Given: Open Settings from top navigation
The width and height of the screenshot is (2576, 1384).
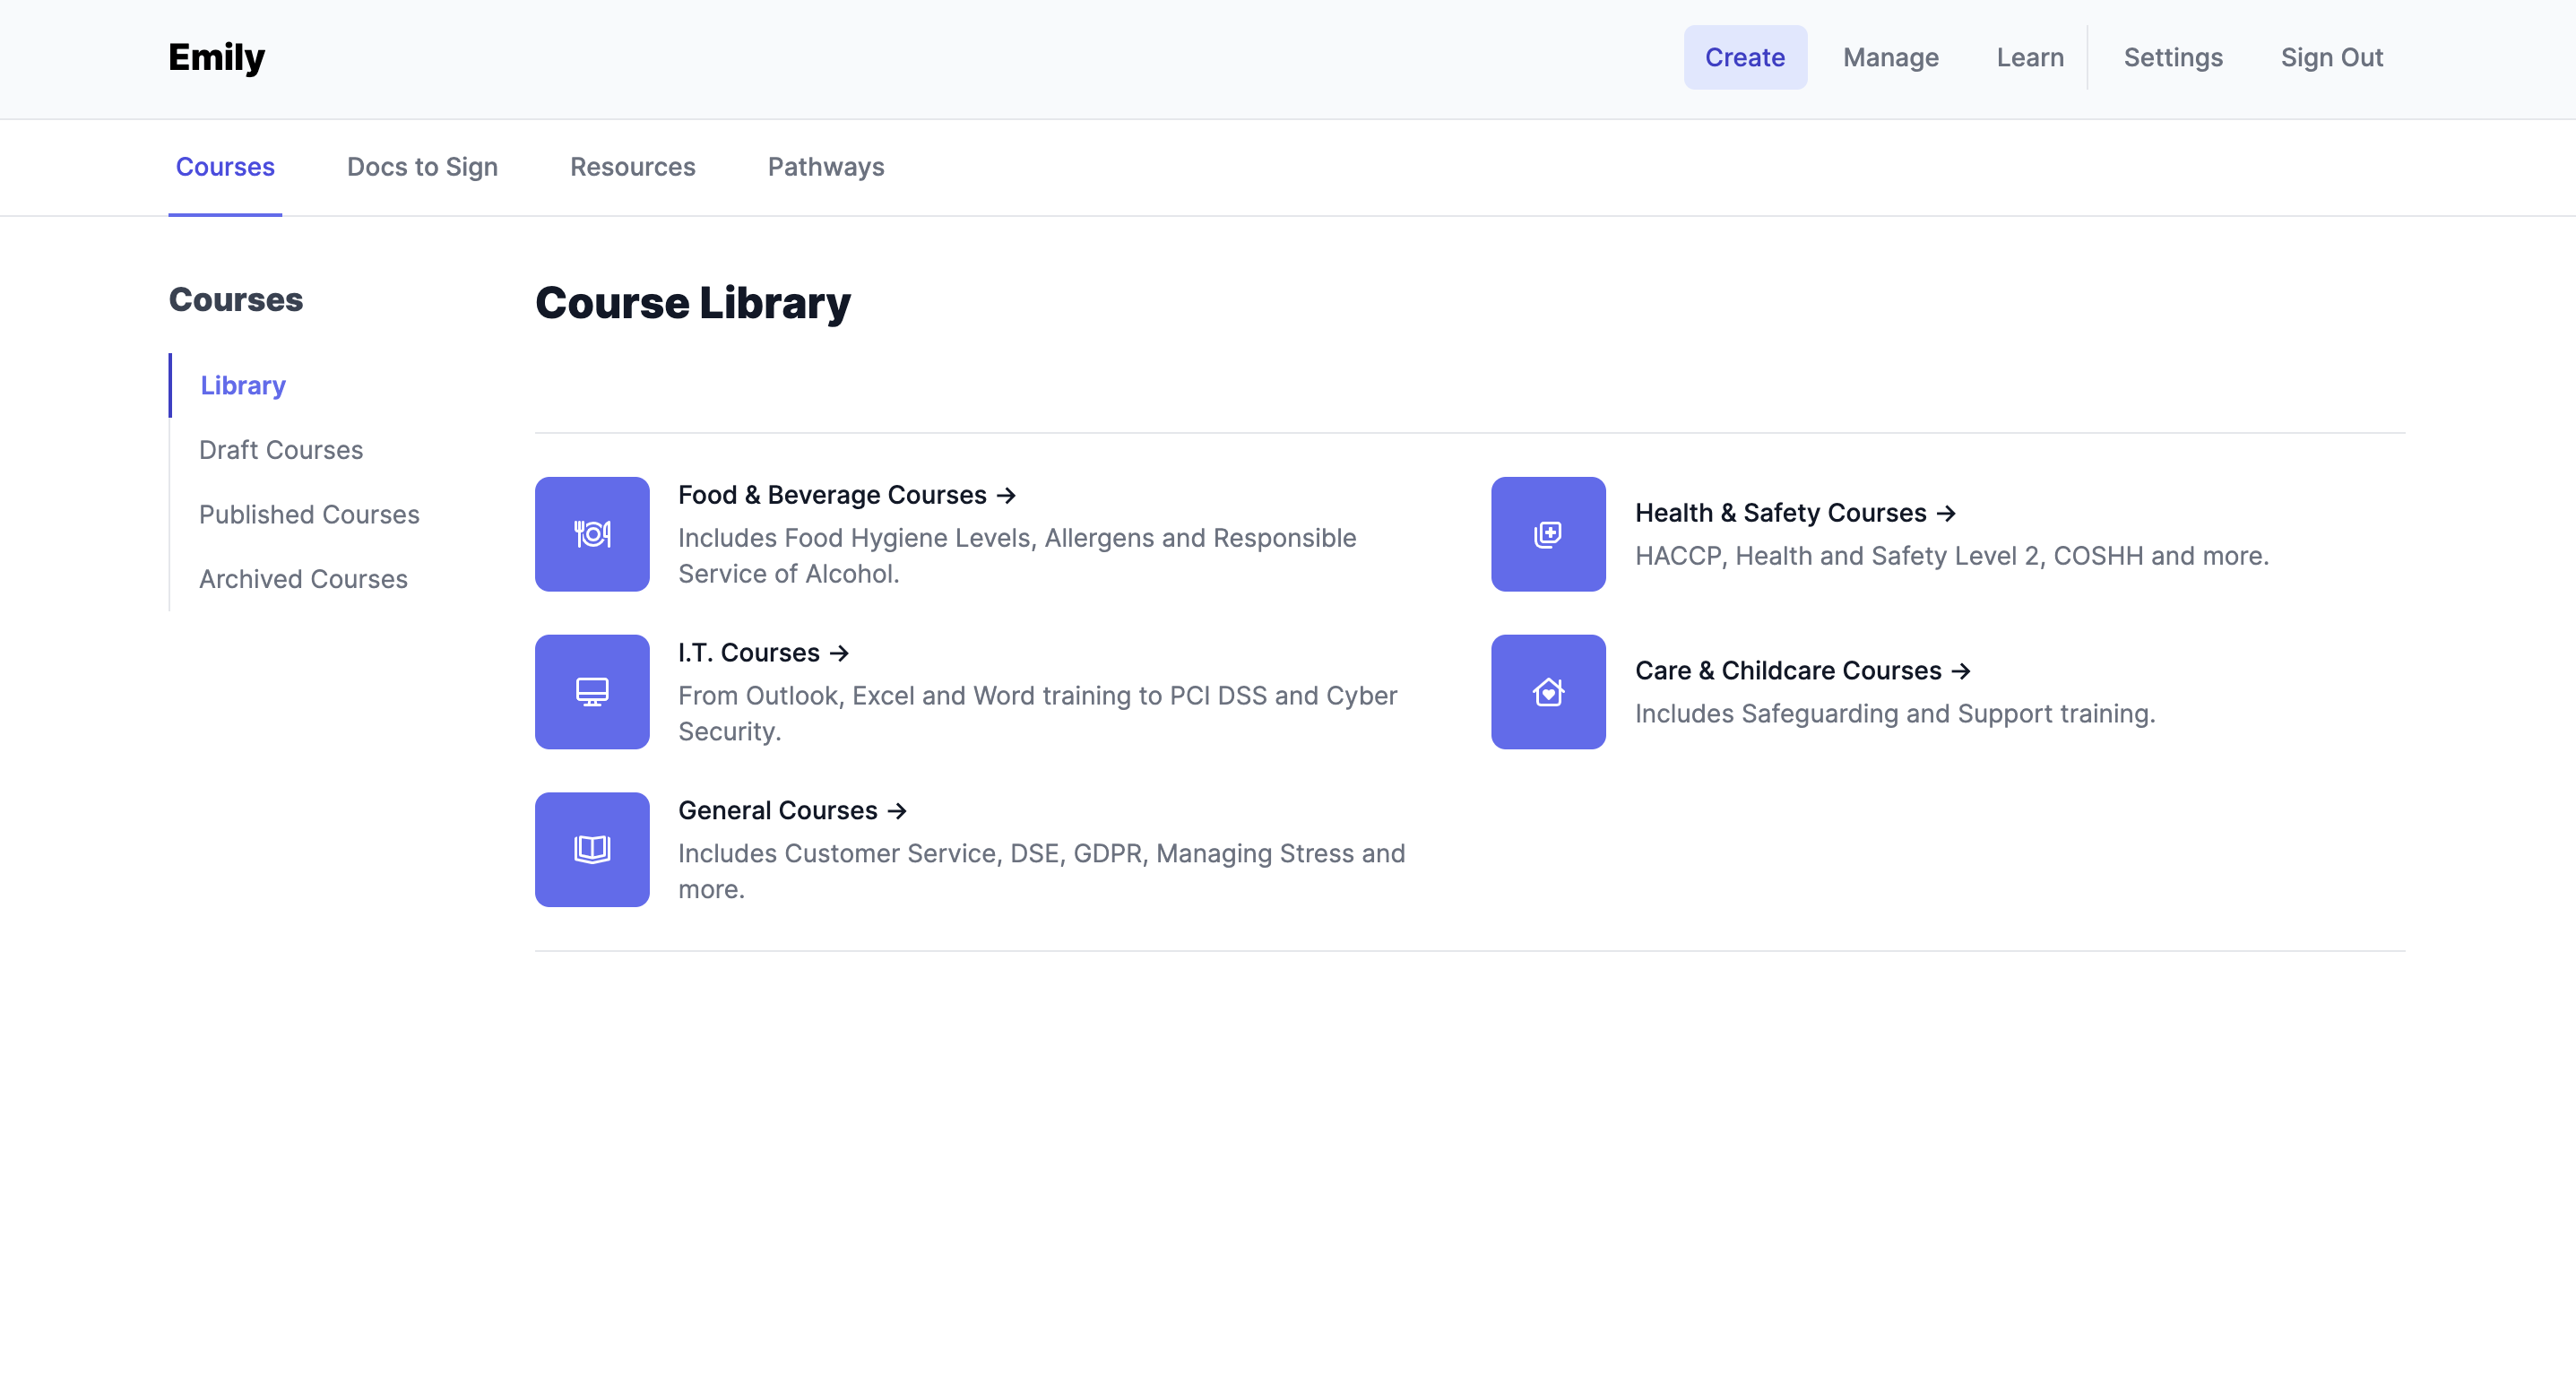Looking at the screenshot, I should tap(2172, 58).
